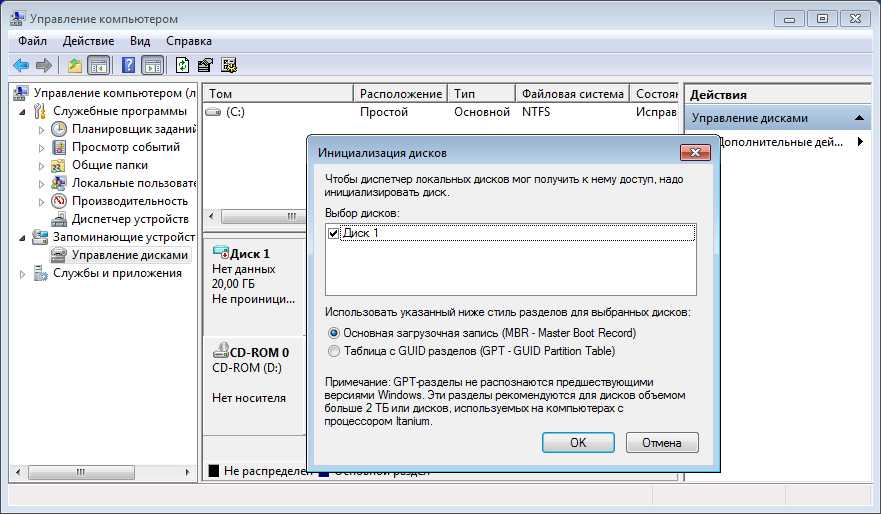The height and width of the screenshot is (514, 881).
Task: Expand Планировщик заданий tree node
Action: [x=41, y=129]
